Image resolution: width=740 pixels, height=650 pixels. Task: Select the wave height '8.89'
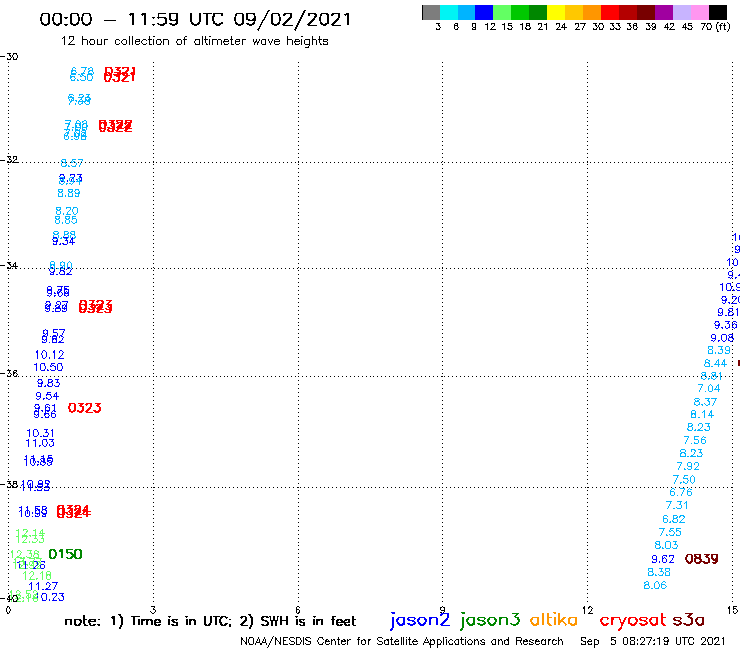(69, 193)
